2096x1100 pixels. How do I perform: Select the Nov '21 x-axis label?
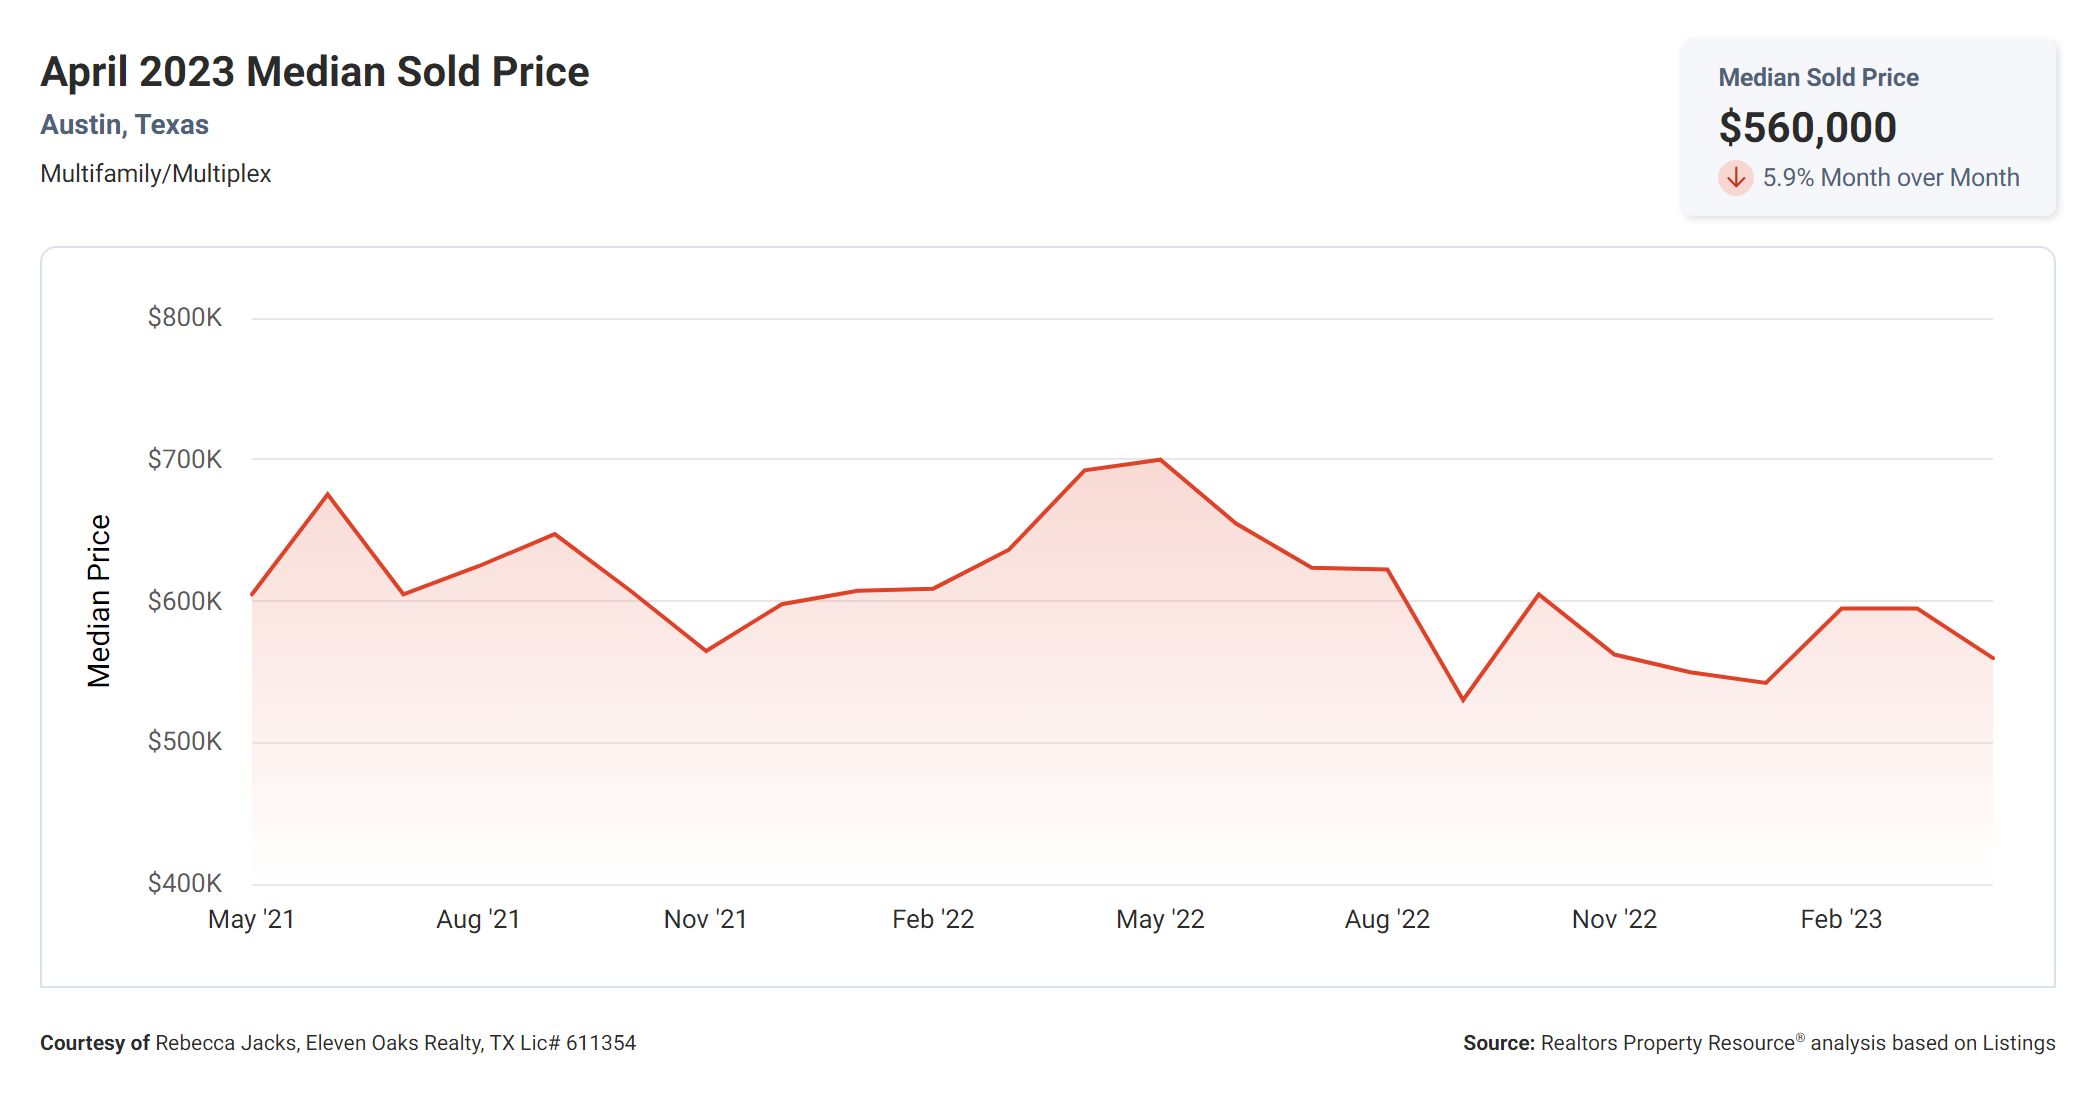(705, 920)
